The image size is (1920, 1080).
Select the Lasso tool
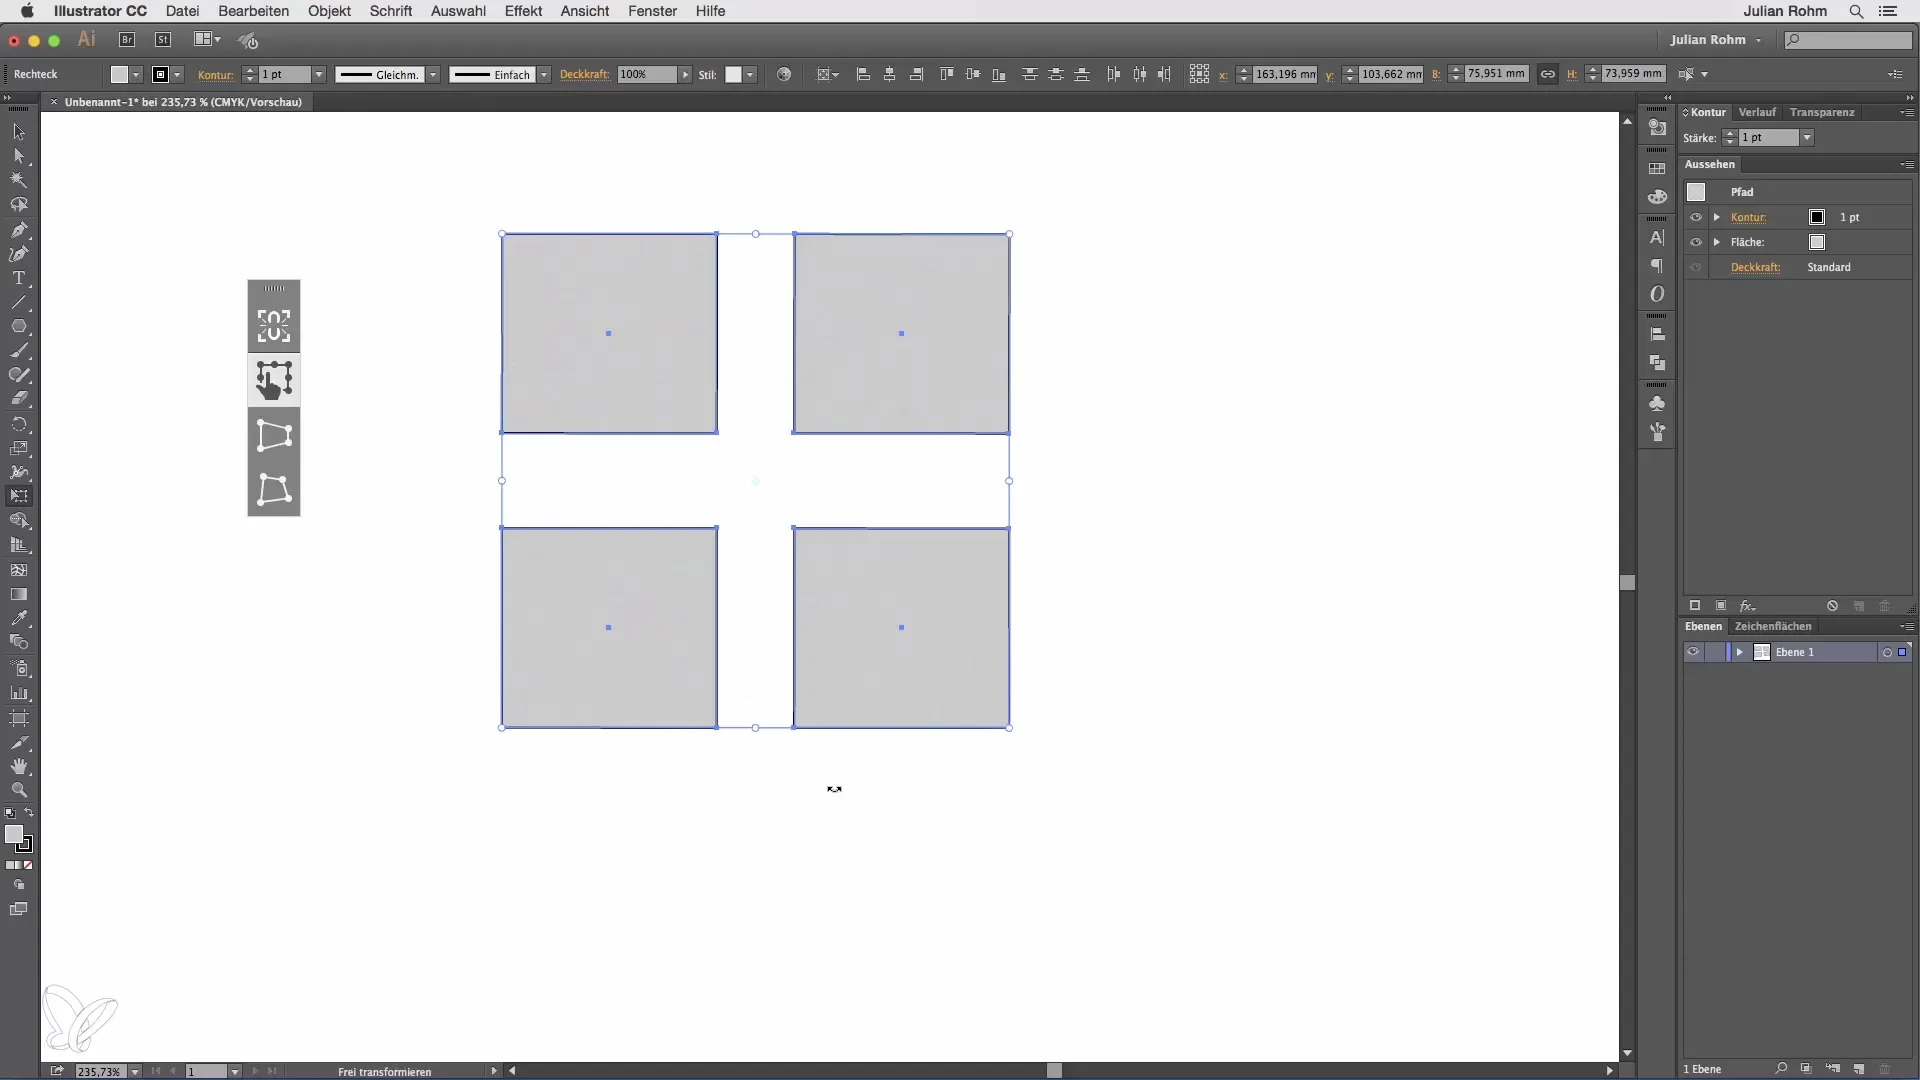(x=19, y=205)
